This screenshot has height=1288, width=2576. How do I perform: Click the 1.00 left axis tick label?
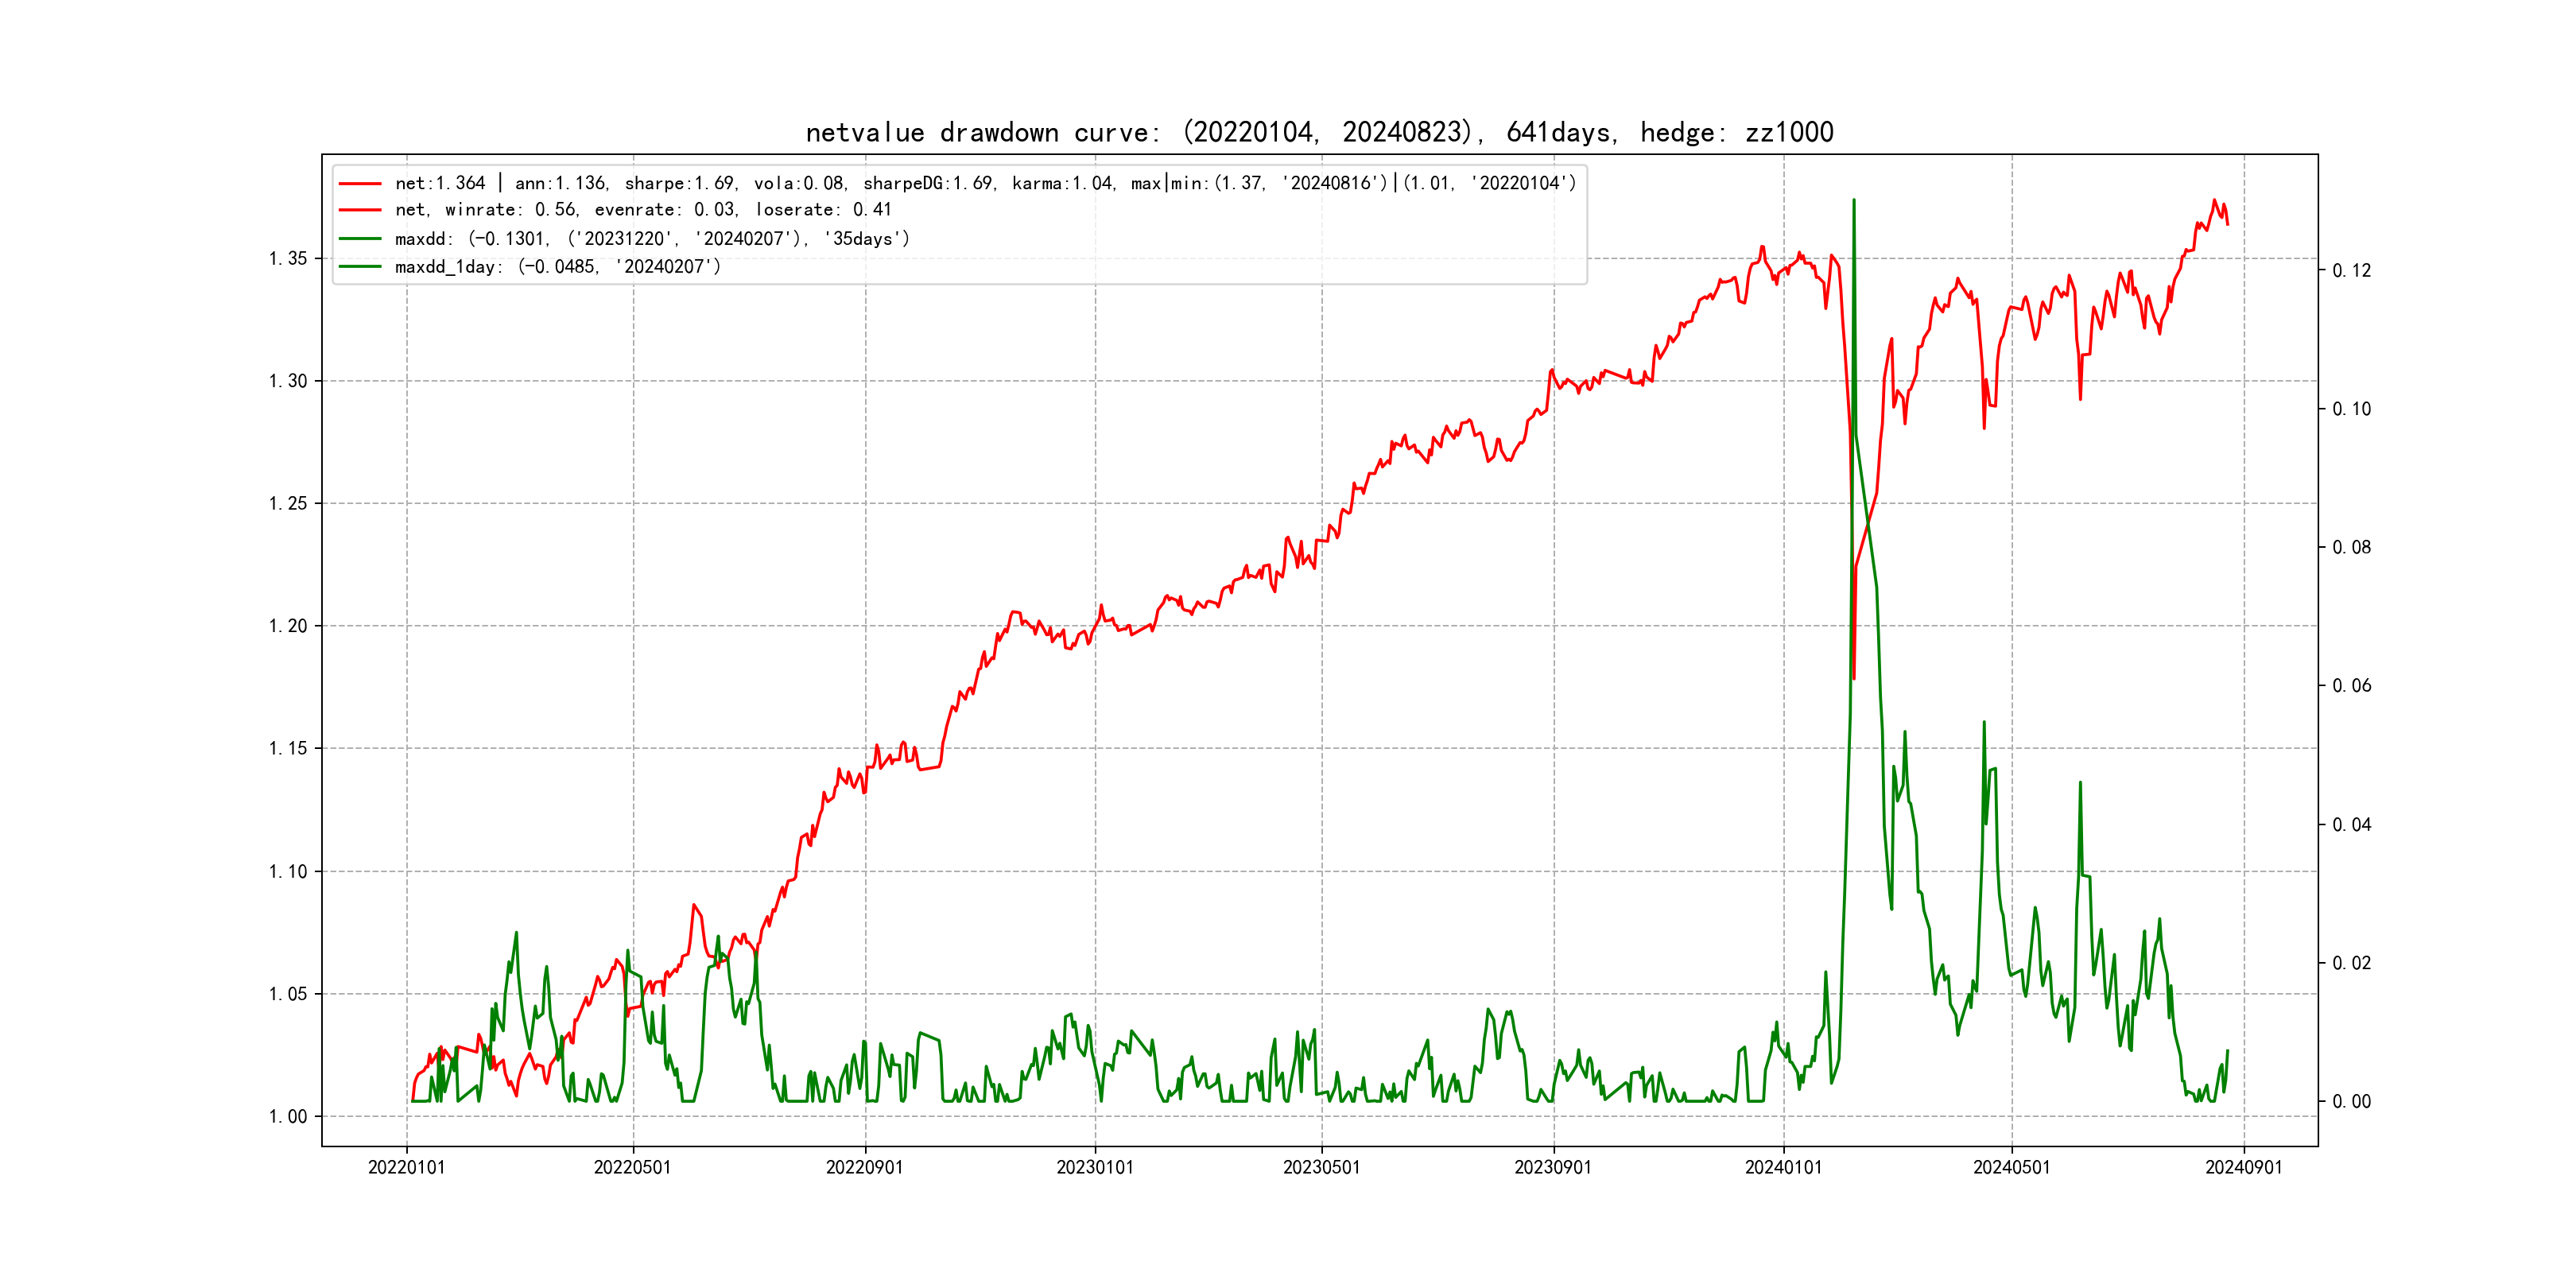click(x=288, y=1117)
